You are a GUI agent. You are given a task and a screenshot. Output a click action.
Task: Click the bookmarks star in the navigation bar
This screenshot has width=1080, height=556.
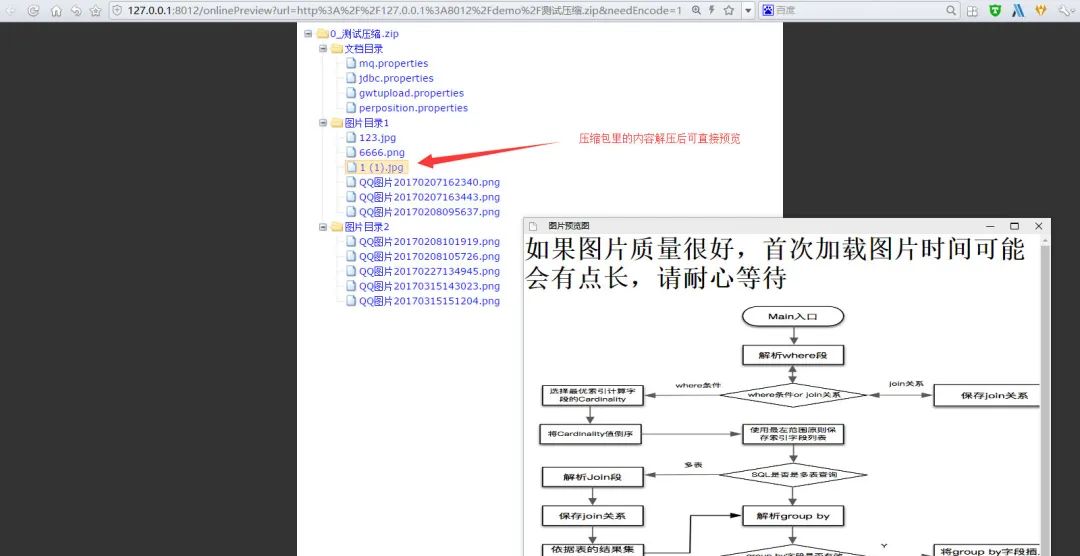tap(96, 10)
